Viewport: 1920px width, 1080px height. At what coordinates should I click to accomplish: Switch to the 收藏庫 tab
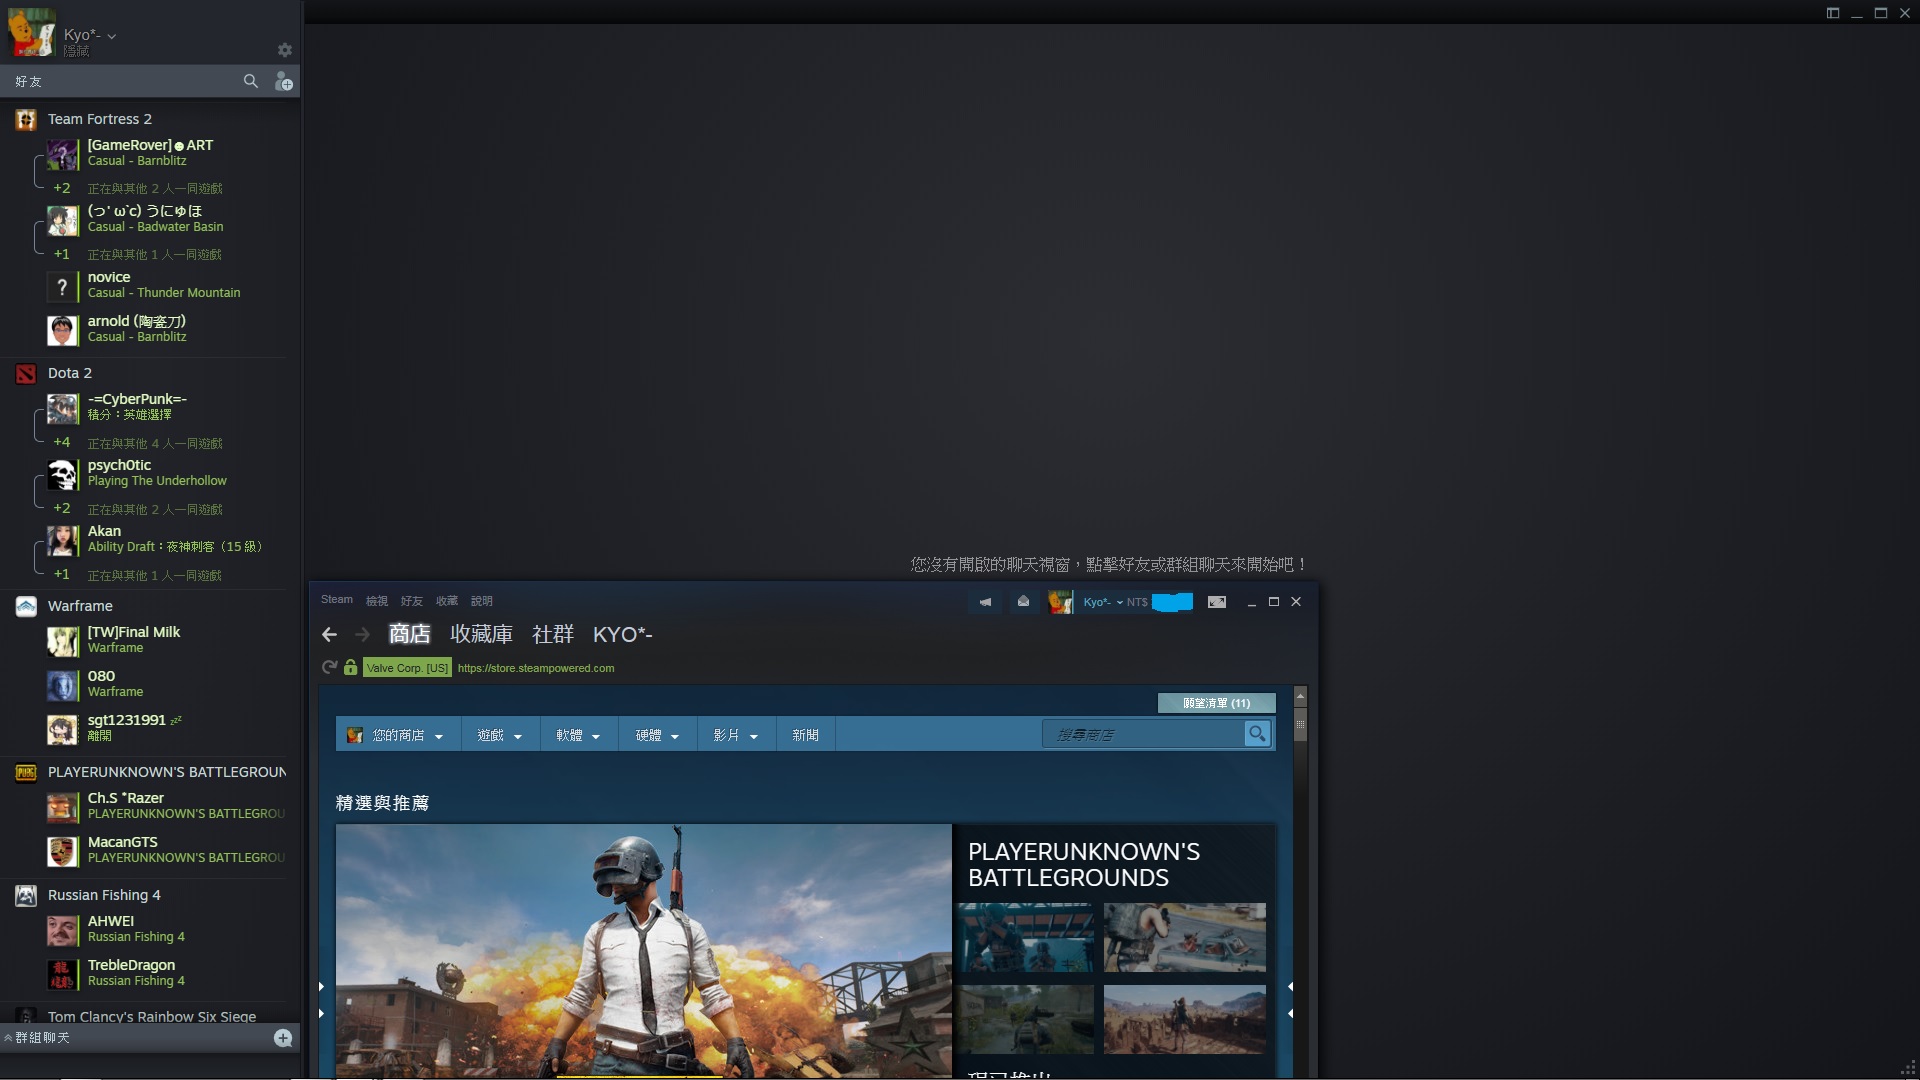point(482,634)
